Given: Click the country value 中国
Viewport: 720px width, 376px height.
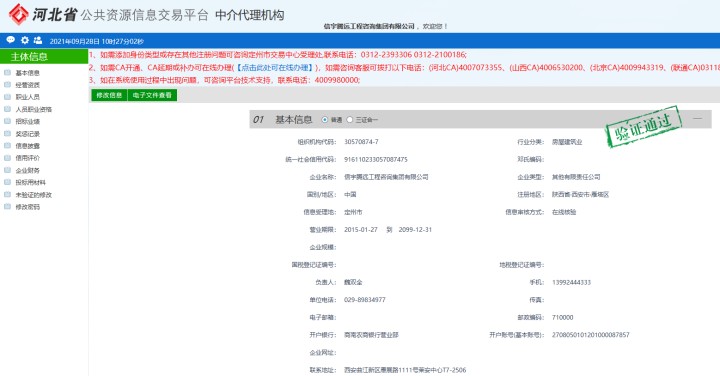Looking at the screenshot, I should [350, 195].
